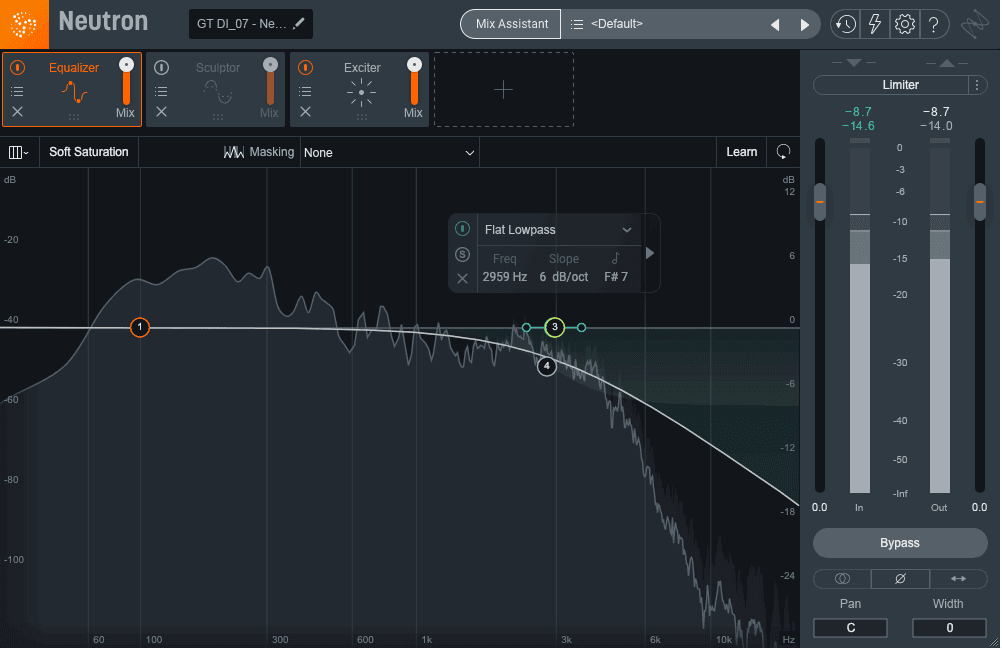The width and height of the screenshot is (1002, 648).
Task: Add a new module with plus slot
Action: pyautogui.click(x=504, y=89)
